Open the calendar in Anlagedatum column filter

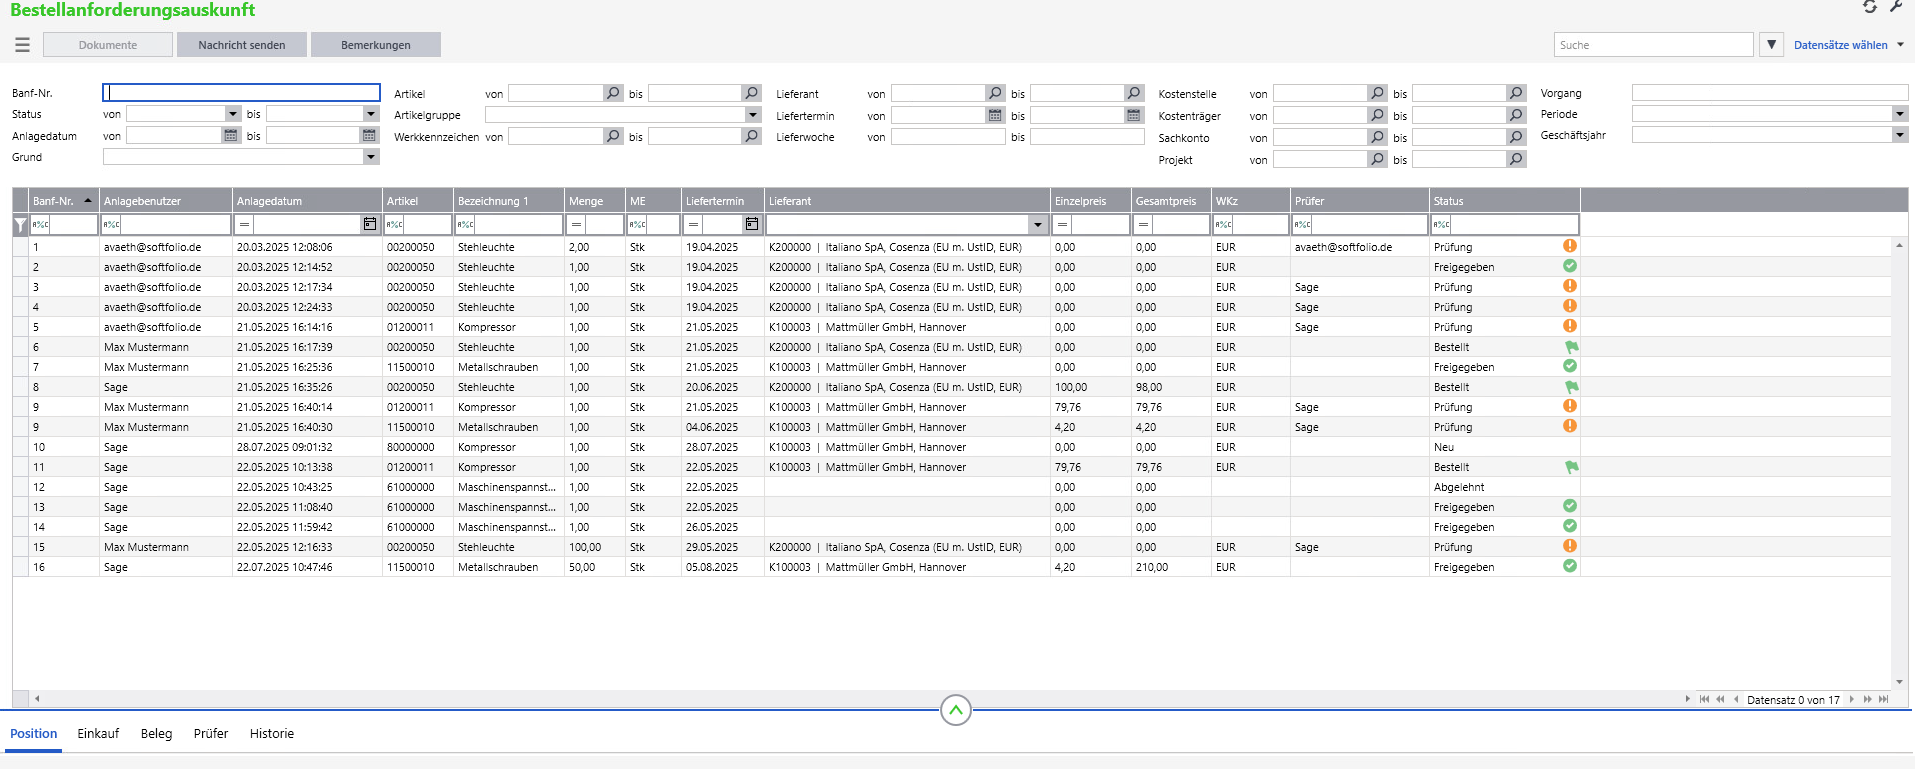coord(370,225)
